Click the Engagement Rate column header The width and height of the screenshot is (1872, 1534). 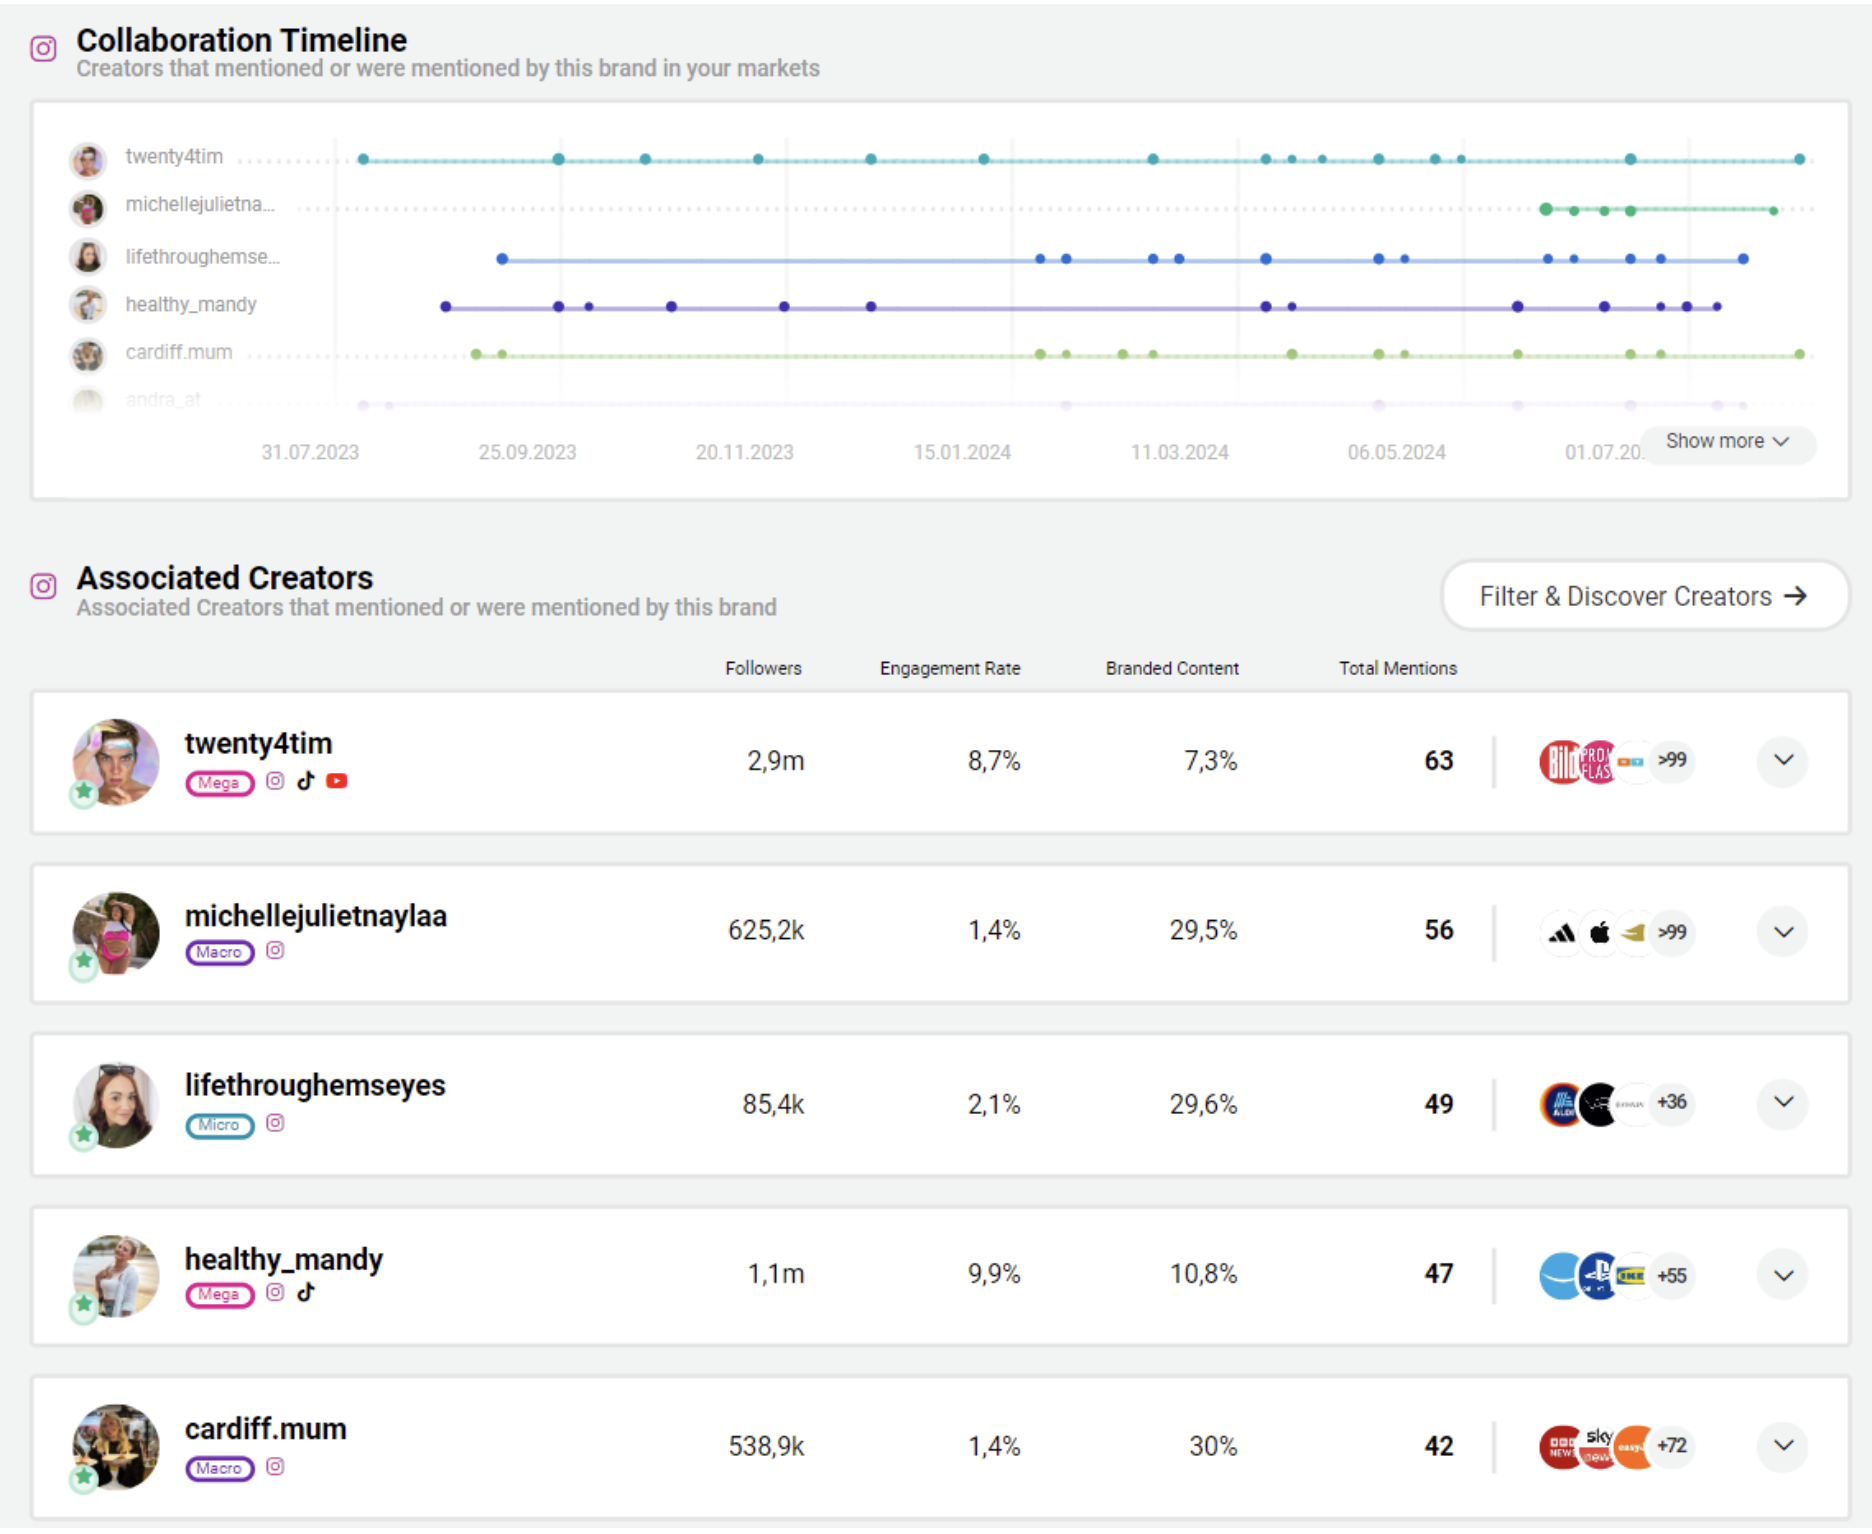coord(949,668)
